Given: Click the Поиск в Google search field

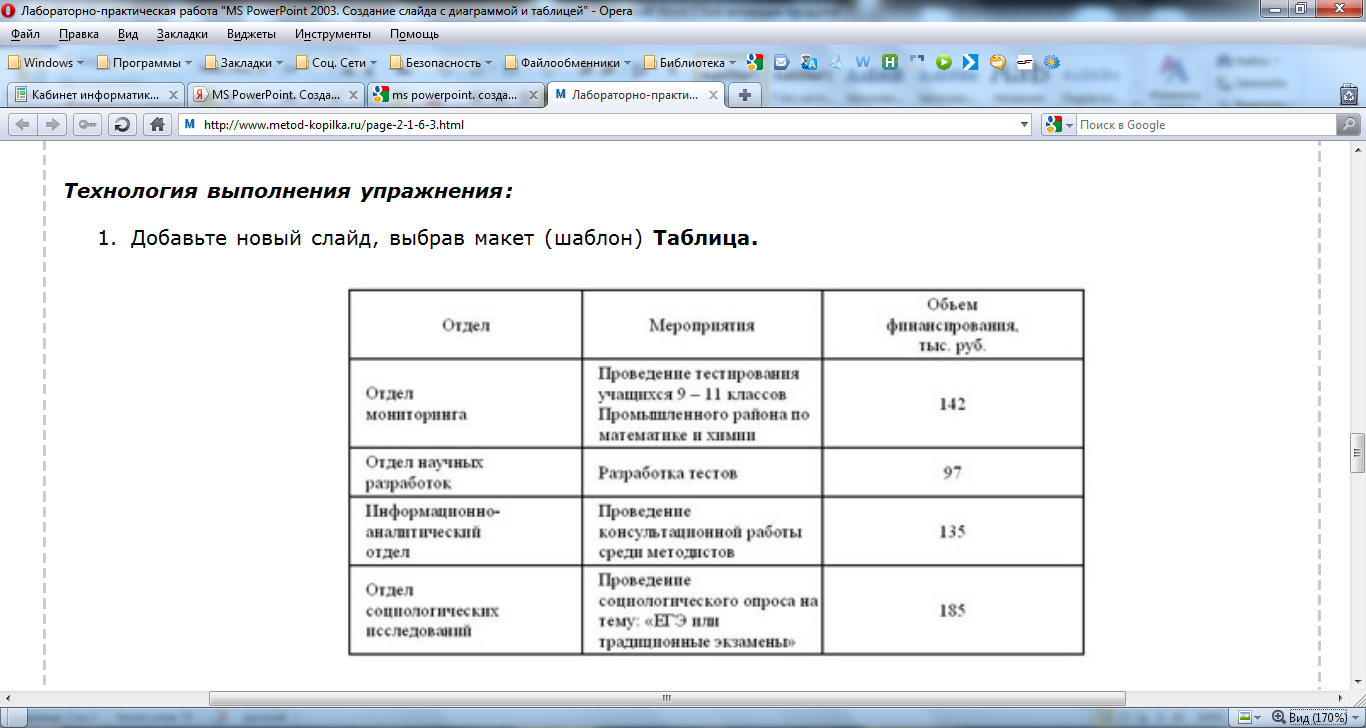Looking at the screenshot, I should click(1205, 125).
